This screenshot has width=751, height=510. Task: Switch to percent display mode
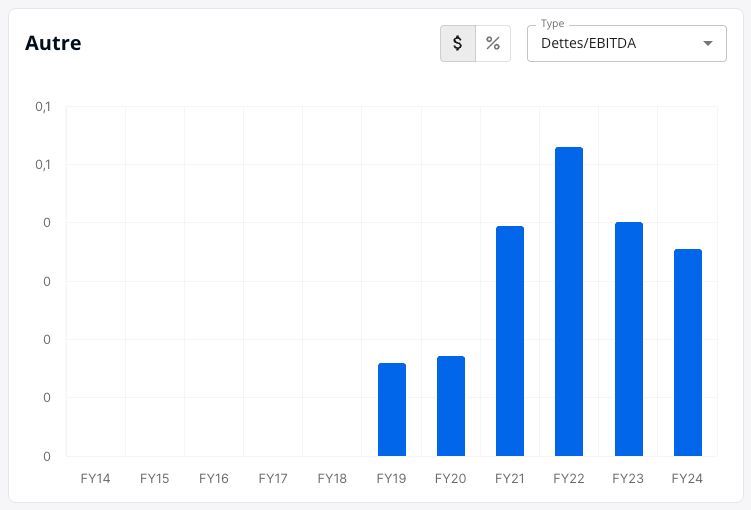pos(493,43)
